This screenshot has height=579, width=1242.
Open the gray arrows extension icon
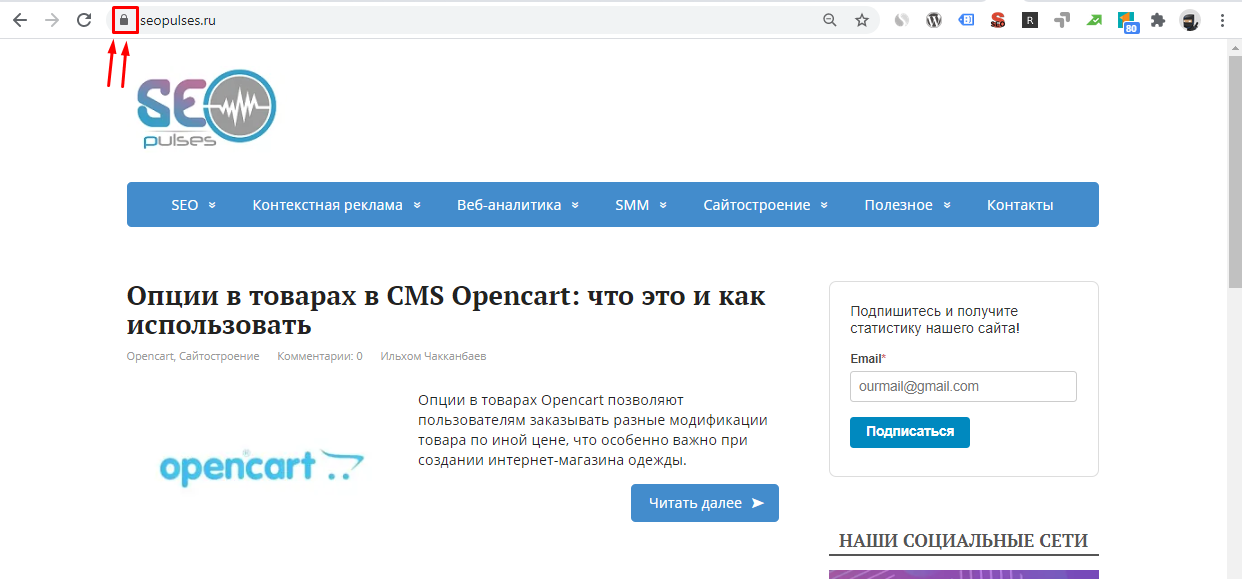1062,20
